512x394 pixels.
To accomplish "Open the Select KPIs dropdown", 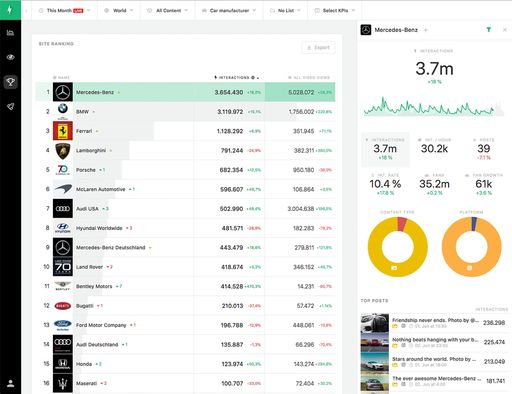I will pos(335,10).
